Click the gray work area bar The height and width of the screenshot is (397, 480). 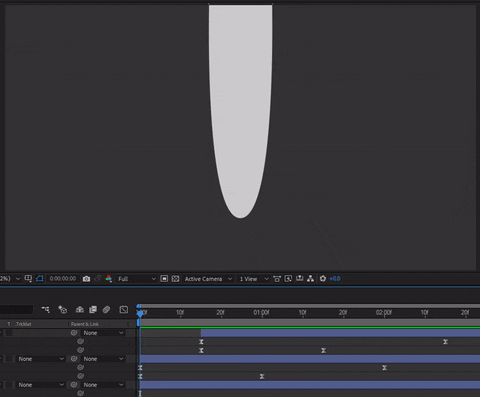tap(310, 323)
